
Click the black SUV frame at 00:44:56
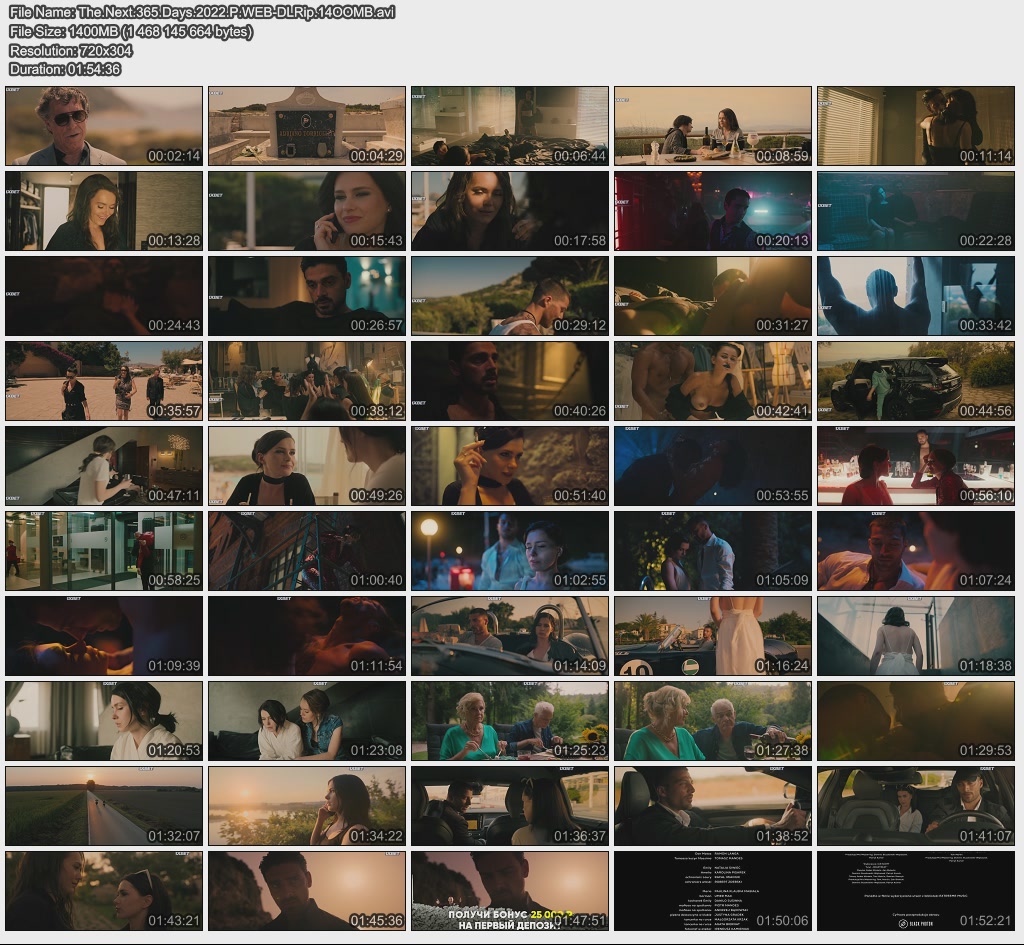tap(916, 381)
